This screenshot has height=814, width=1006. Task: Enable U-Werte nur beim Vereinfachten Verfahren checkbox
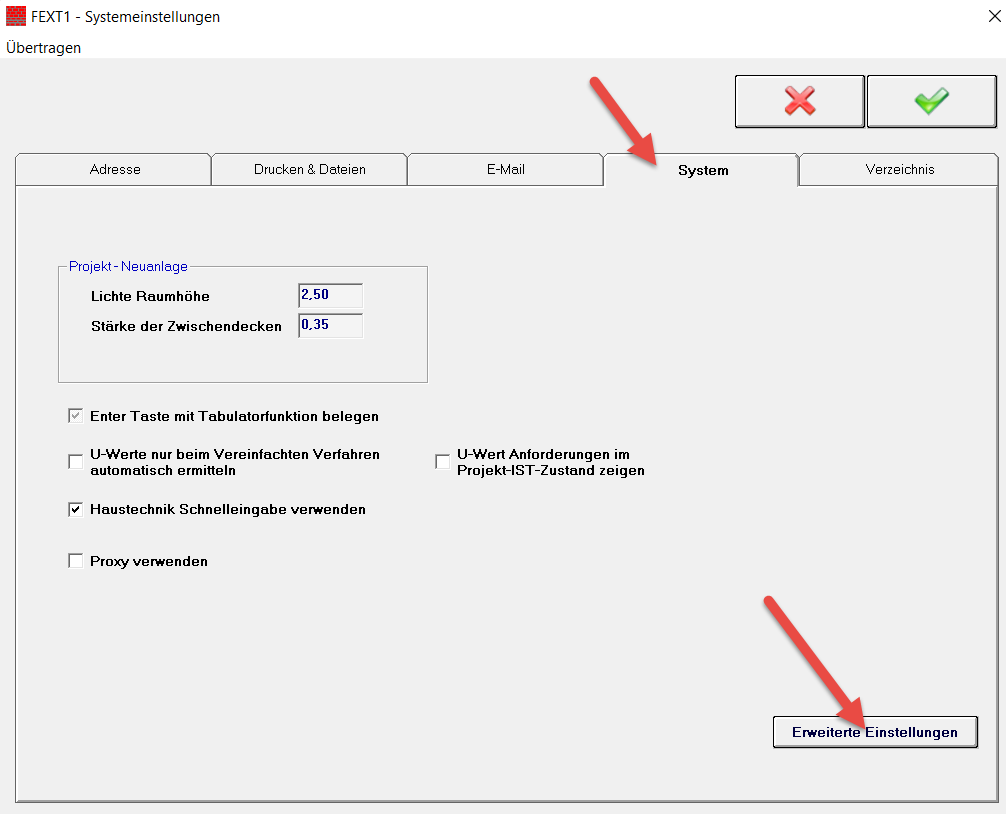(76, 462)
